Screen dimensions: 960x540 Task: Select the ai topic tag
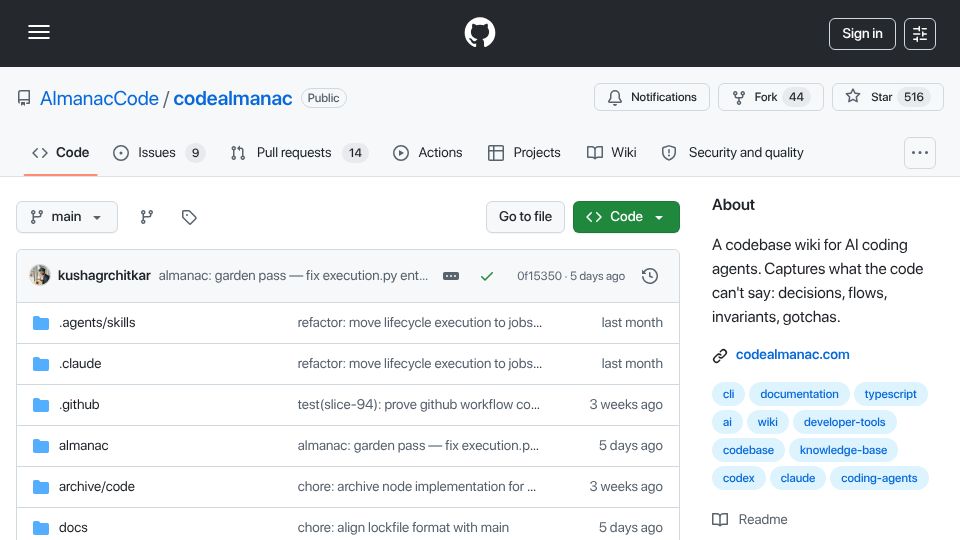coord(727,422)
